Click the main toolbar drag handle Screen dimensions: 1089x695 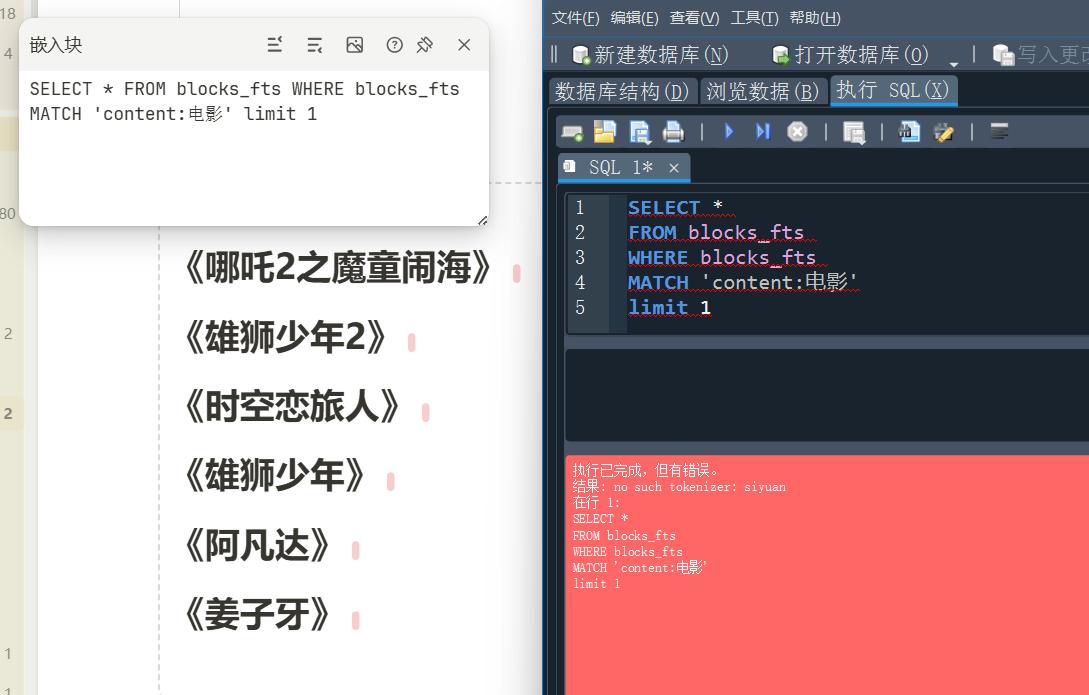click(554, 54)
